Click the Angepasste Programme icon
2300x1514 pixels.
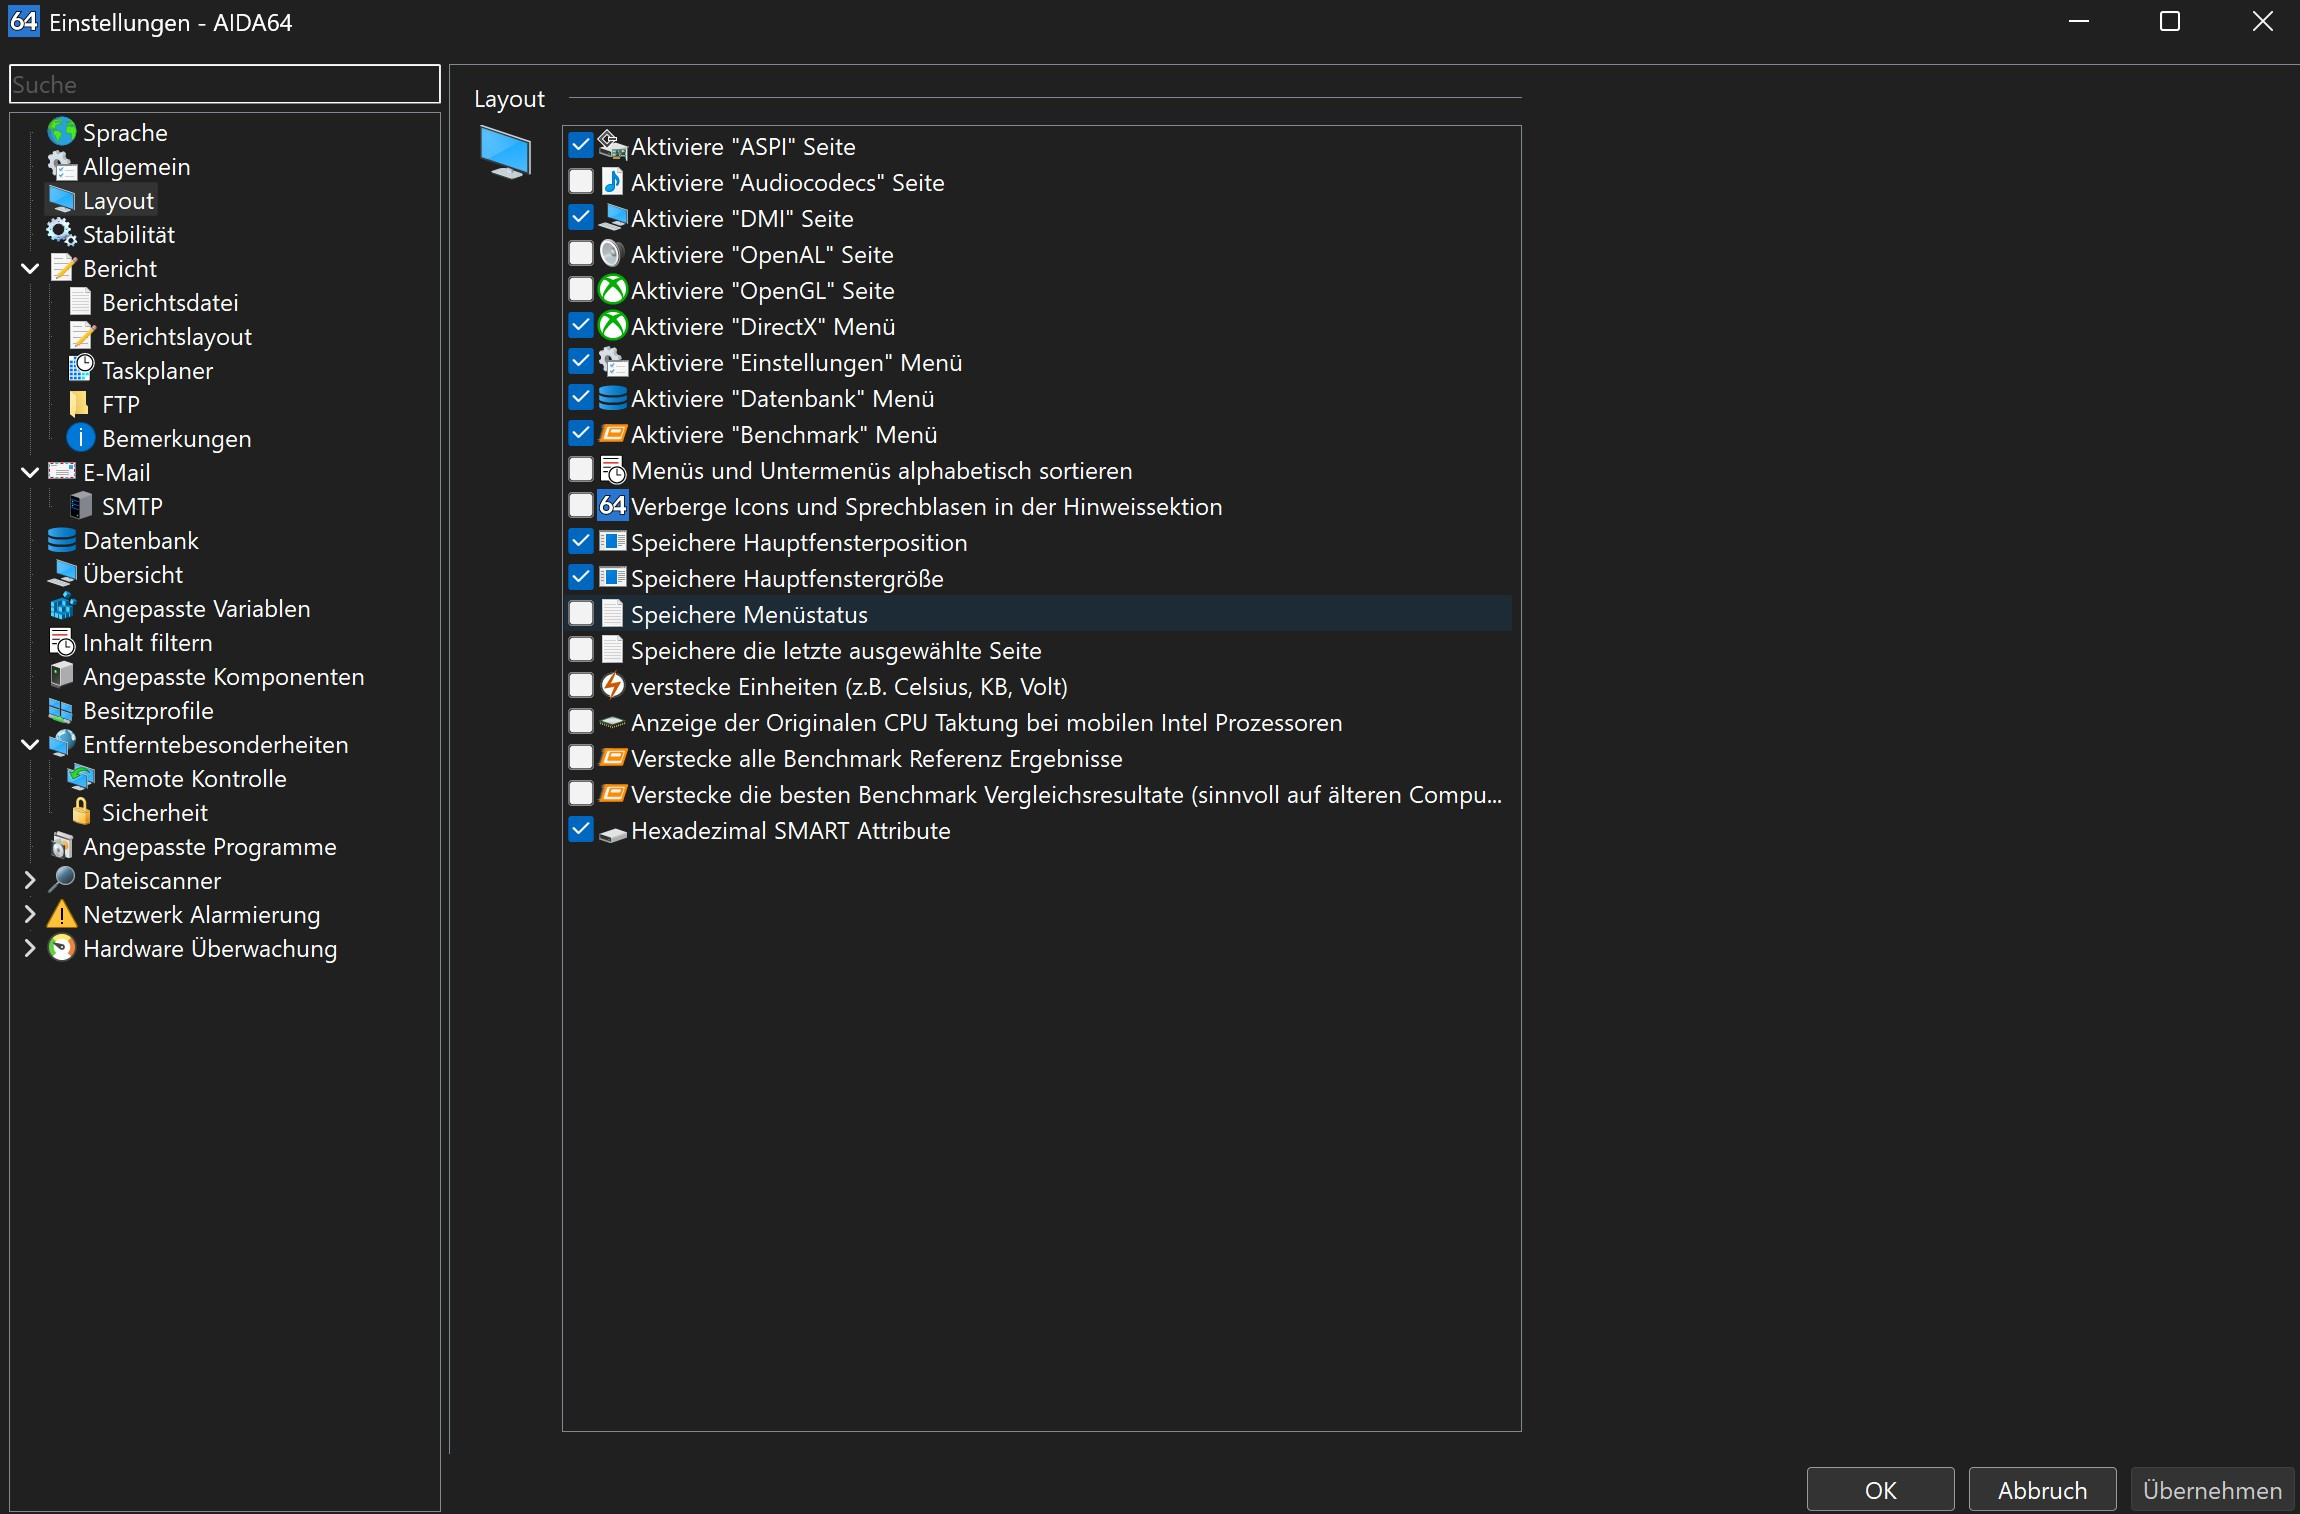tap(62, 846)
